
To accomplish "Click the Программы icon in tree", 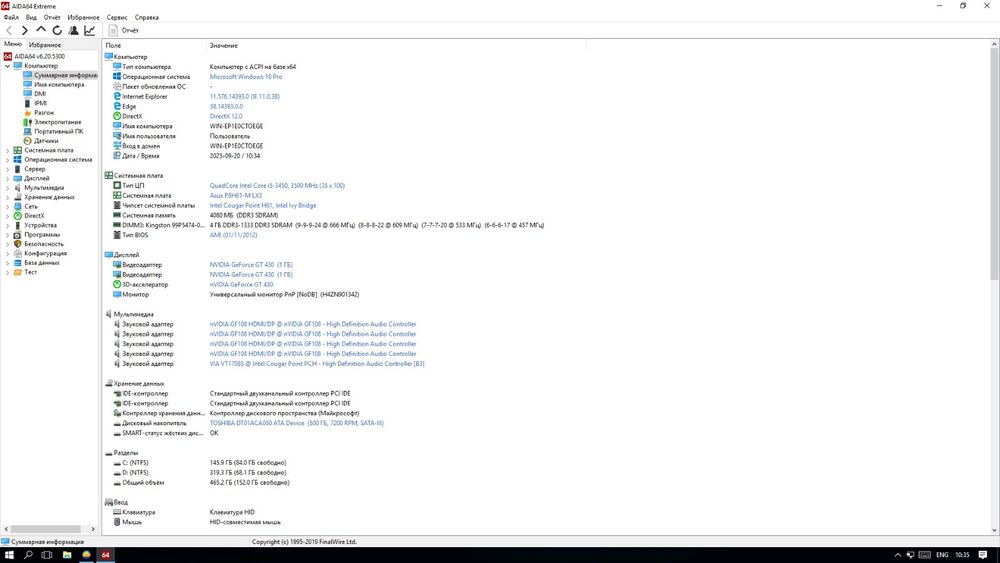I will [x=17, y=235].
